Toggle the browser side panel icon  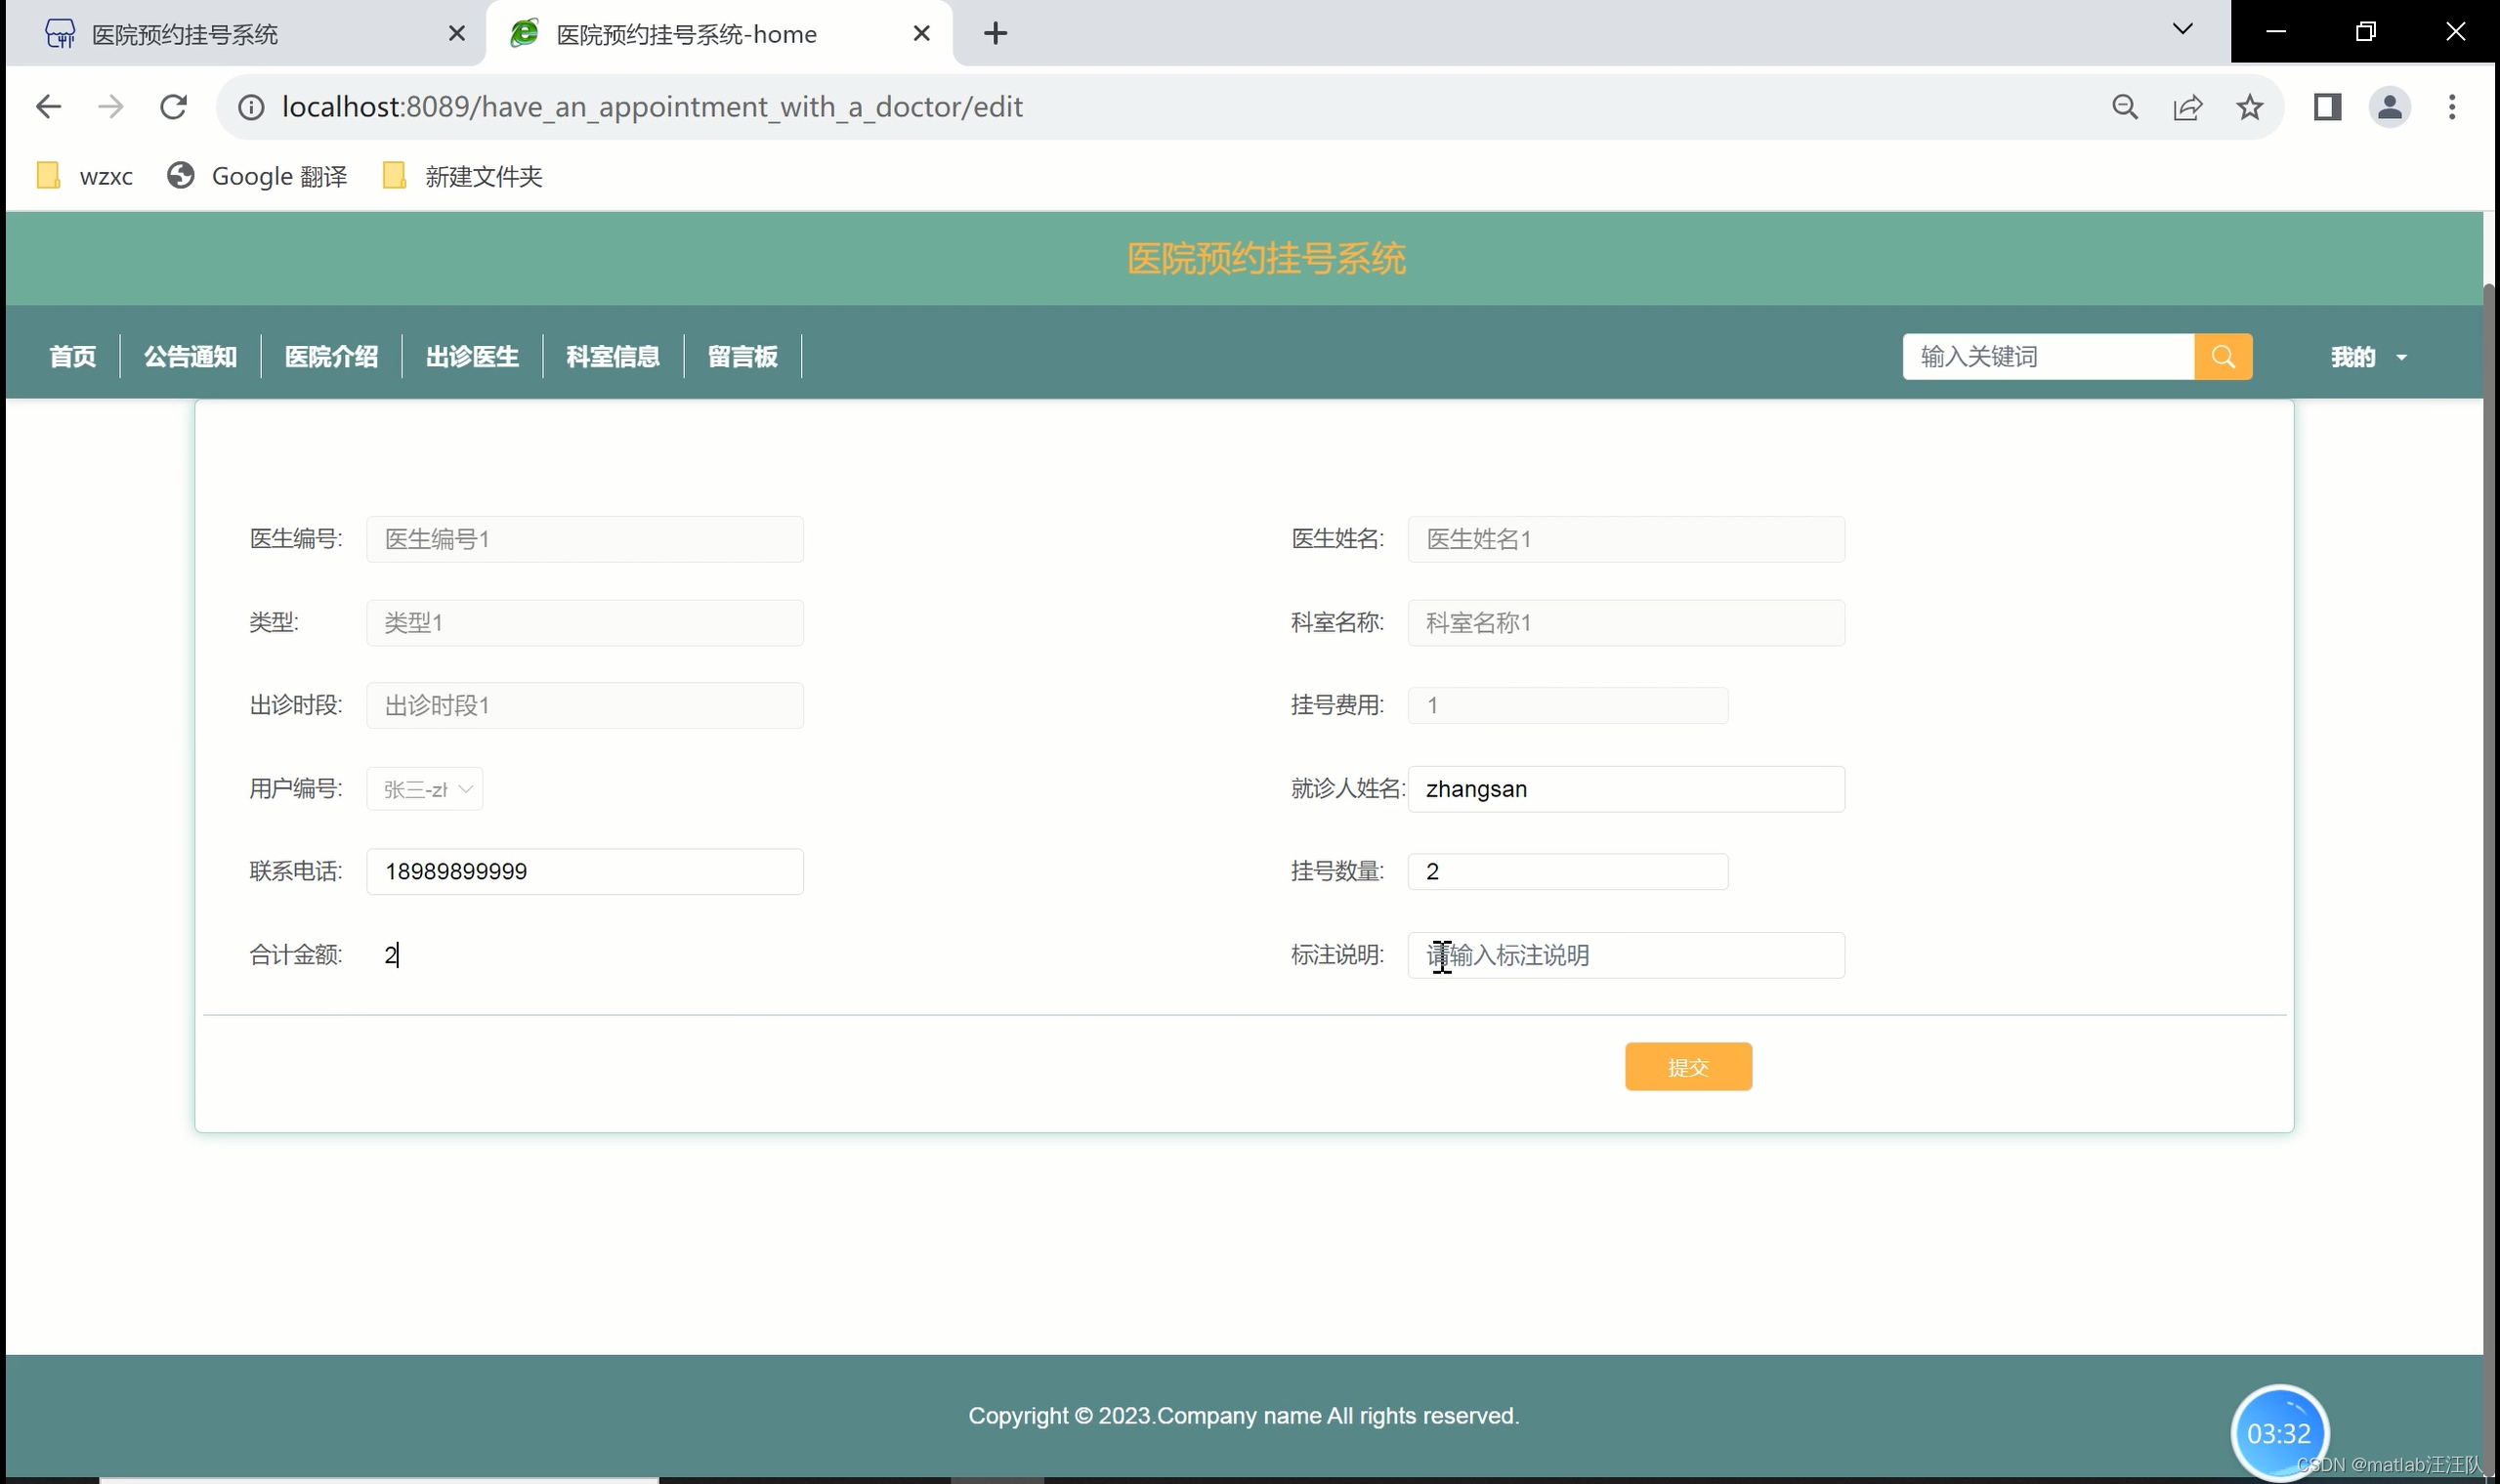pyautogui.click(x=2327, y=107)
